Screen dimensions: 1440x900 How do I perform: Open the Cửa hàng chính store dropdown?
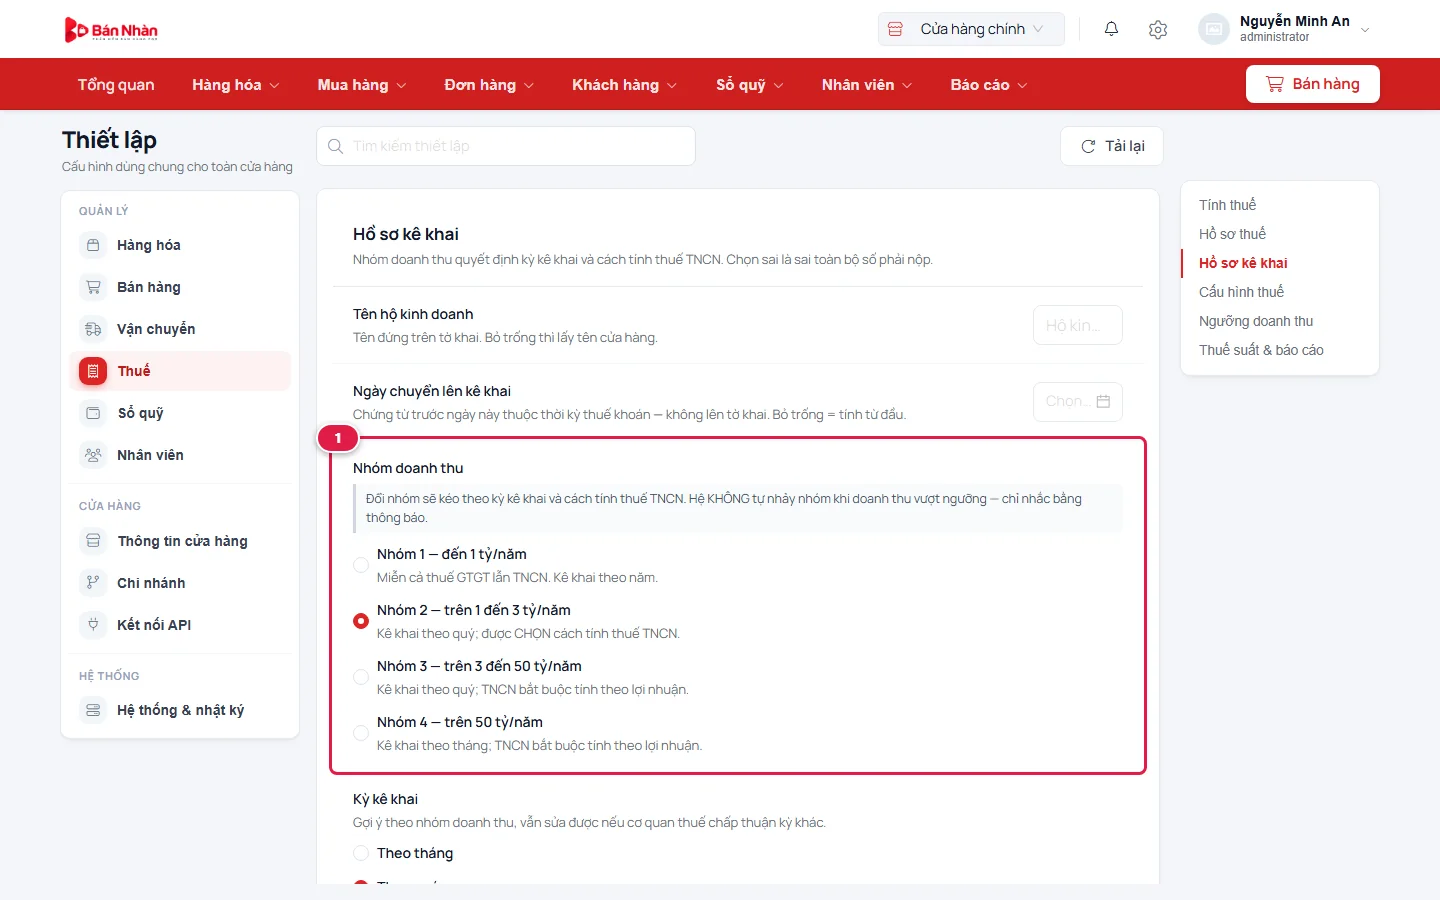971,29
